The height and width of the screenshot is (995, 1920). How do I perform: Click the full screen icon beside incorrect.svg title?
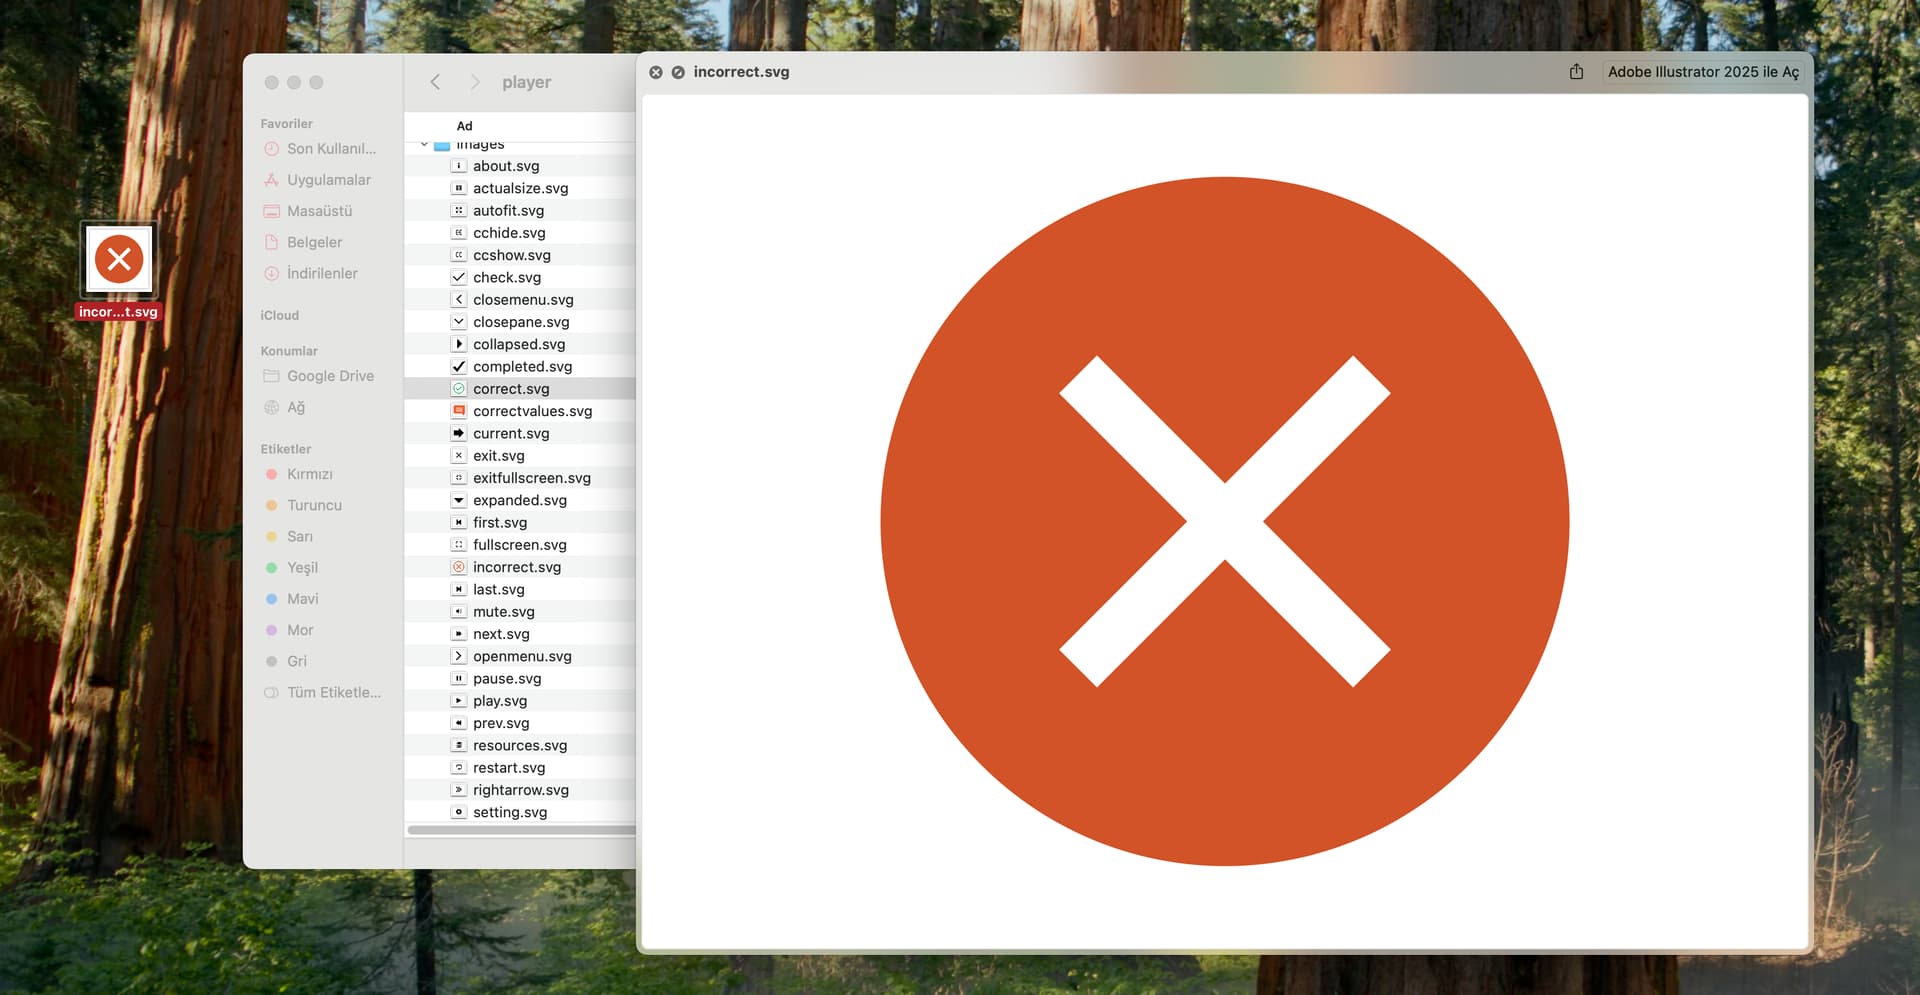coord(678,72)
